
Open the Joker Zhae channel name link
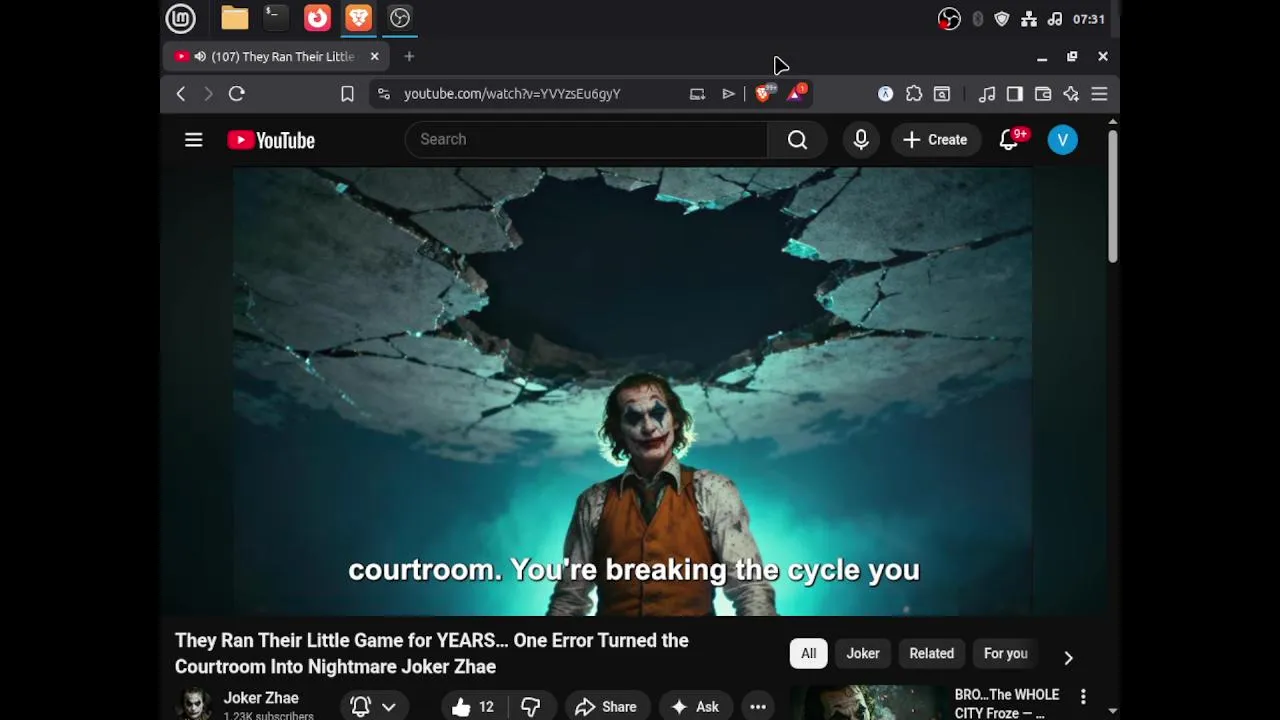pos(261,698)
